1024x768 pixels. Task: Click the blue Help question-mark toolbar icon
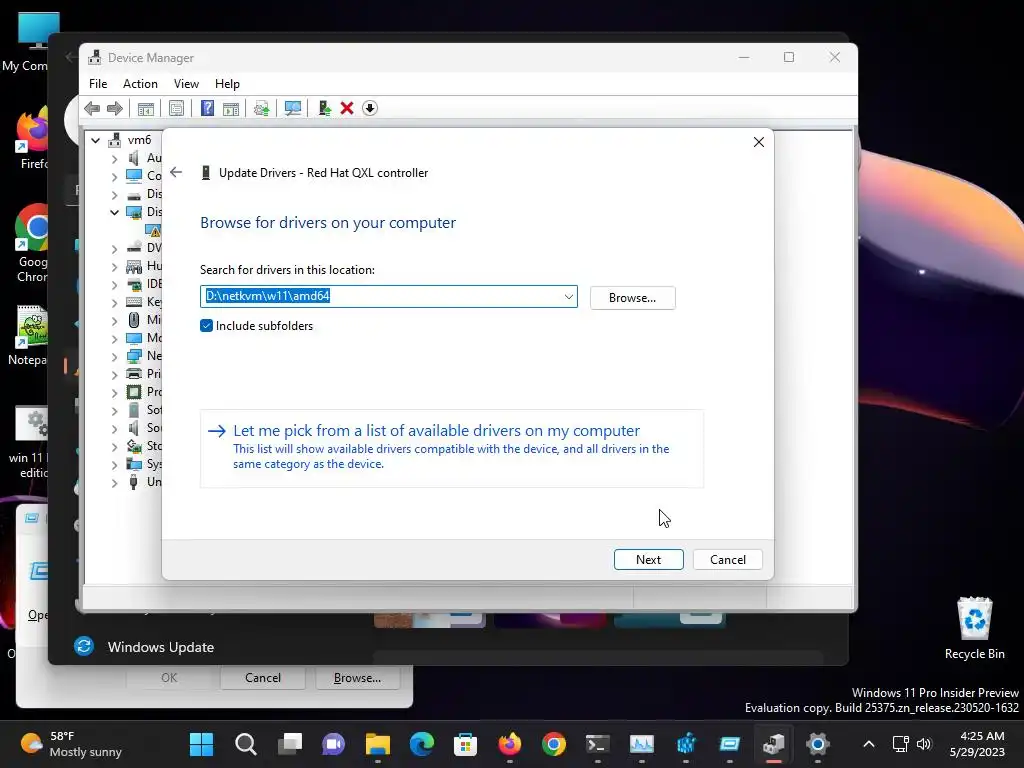point(207,108)
